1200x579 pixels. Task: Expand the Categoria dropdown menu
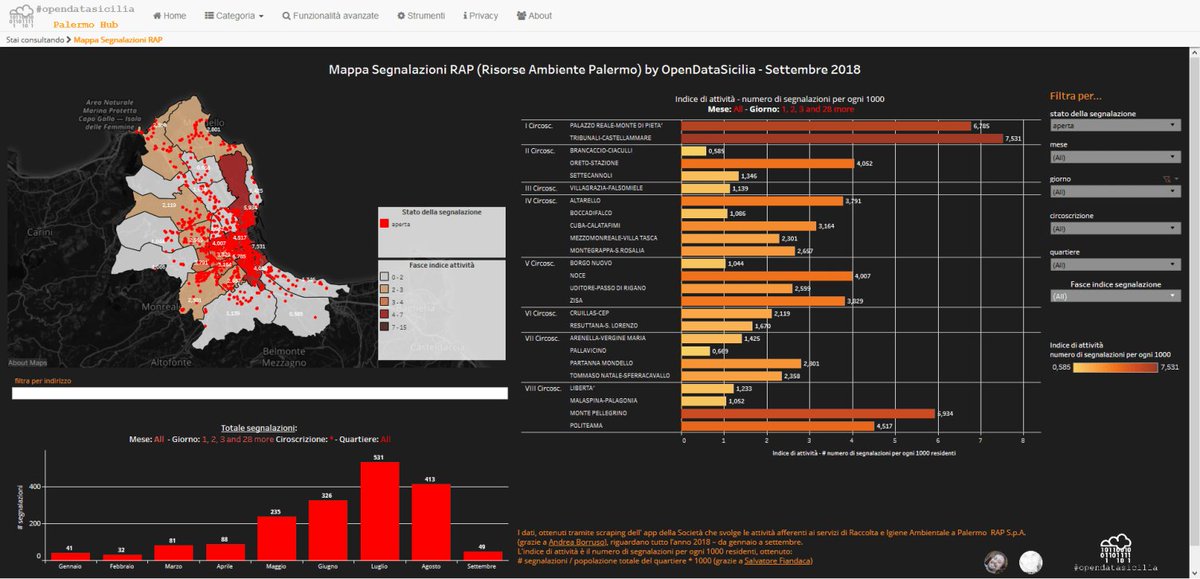tap(234, 16)
